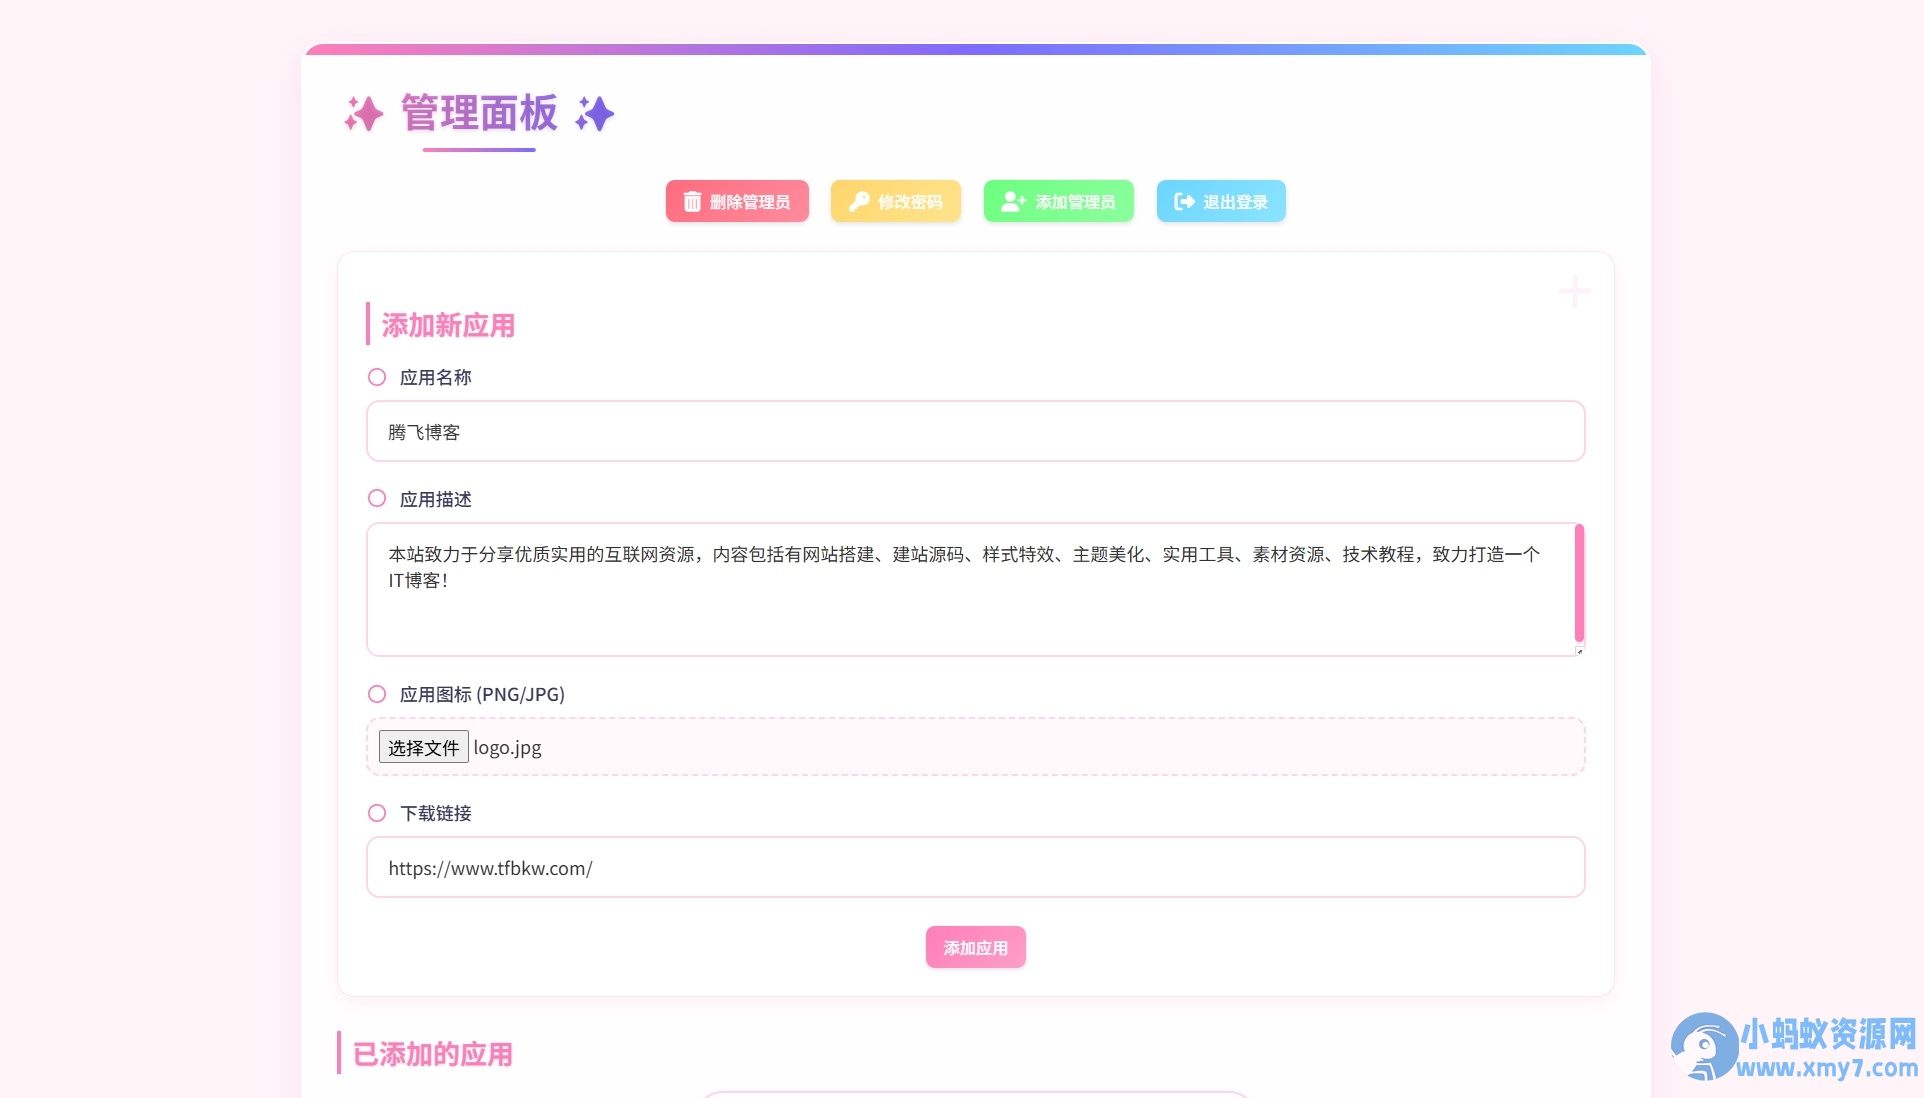The height and width of the screenshot is (1098, 1924).
Task: Focus the 应用名称 input containing 腾飞博客
Action: coord(976,431)
